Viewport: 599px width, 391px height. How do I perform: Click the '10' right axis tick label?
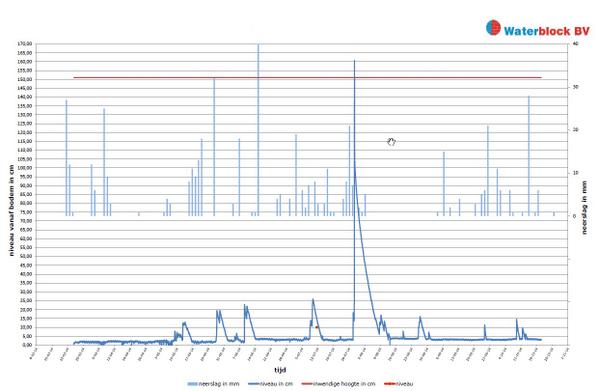click(576, 173)
